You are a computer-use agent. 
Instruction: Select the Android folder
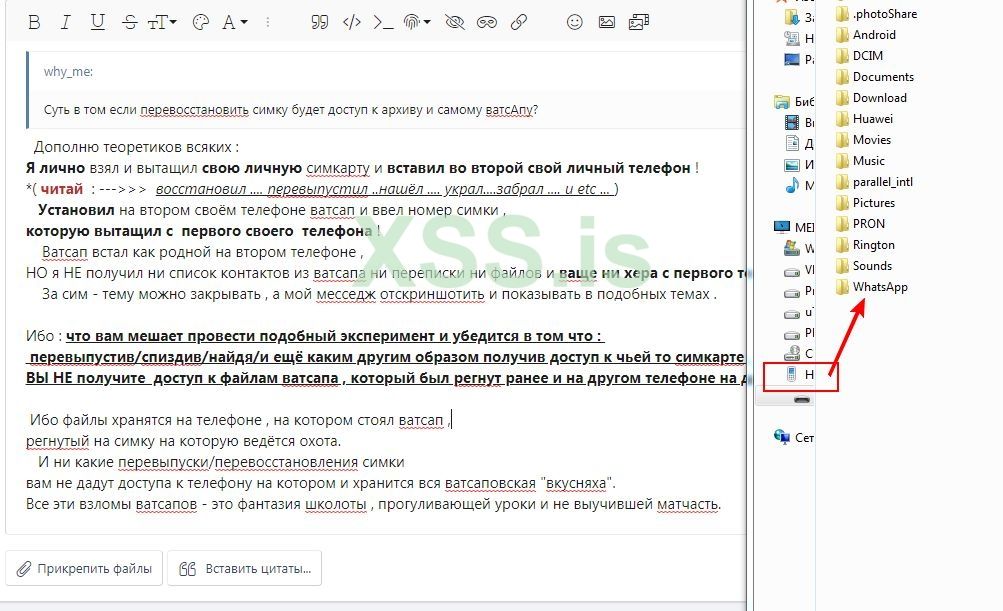click(x=865, y=35)
